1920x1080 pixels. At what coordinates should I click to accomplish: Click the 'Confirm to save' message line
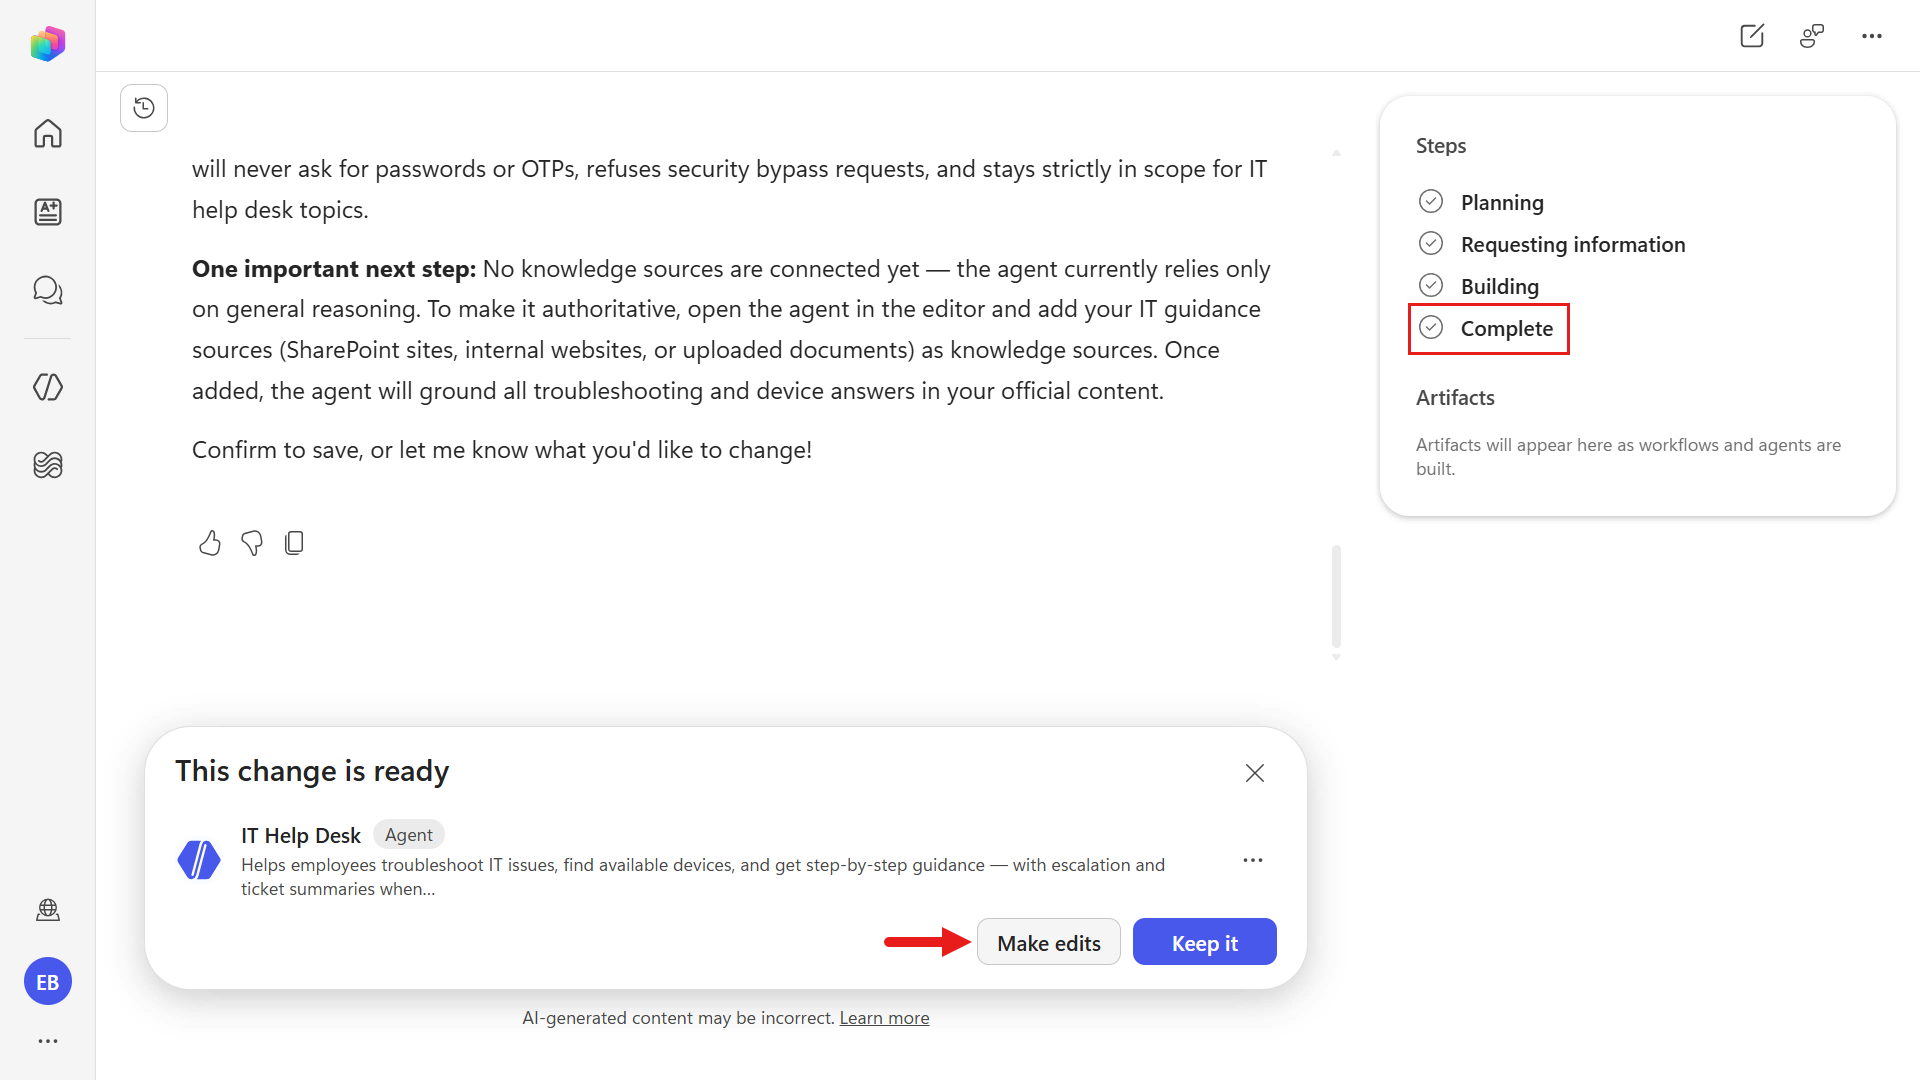pos(502,450)
